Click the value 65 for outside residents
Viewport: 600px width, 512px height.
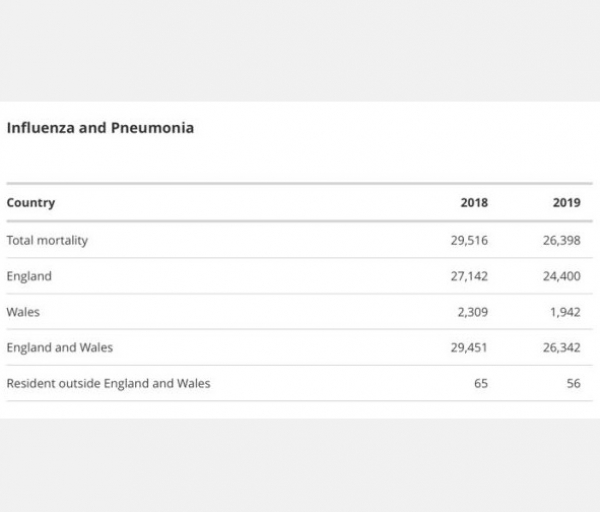(x=481, y=383)
